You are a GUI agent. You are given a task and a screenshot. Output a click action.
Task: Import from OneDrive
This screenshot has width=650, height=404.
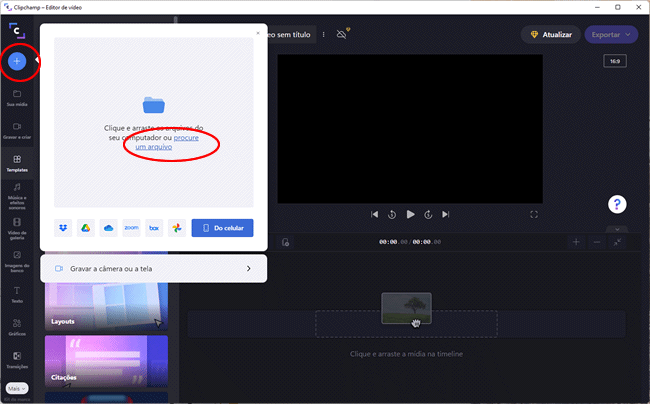point(108,228)
